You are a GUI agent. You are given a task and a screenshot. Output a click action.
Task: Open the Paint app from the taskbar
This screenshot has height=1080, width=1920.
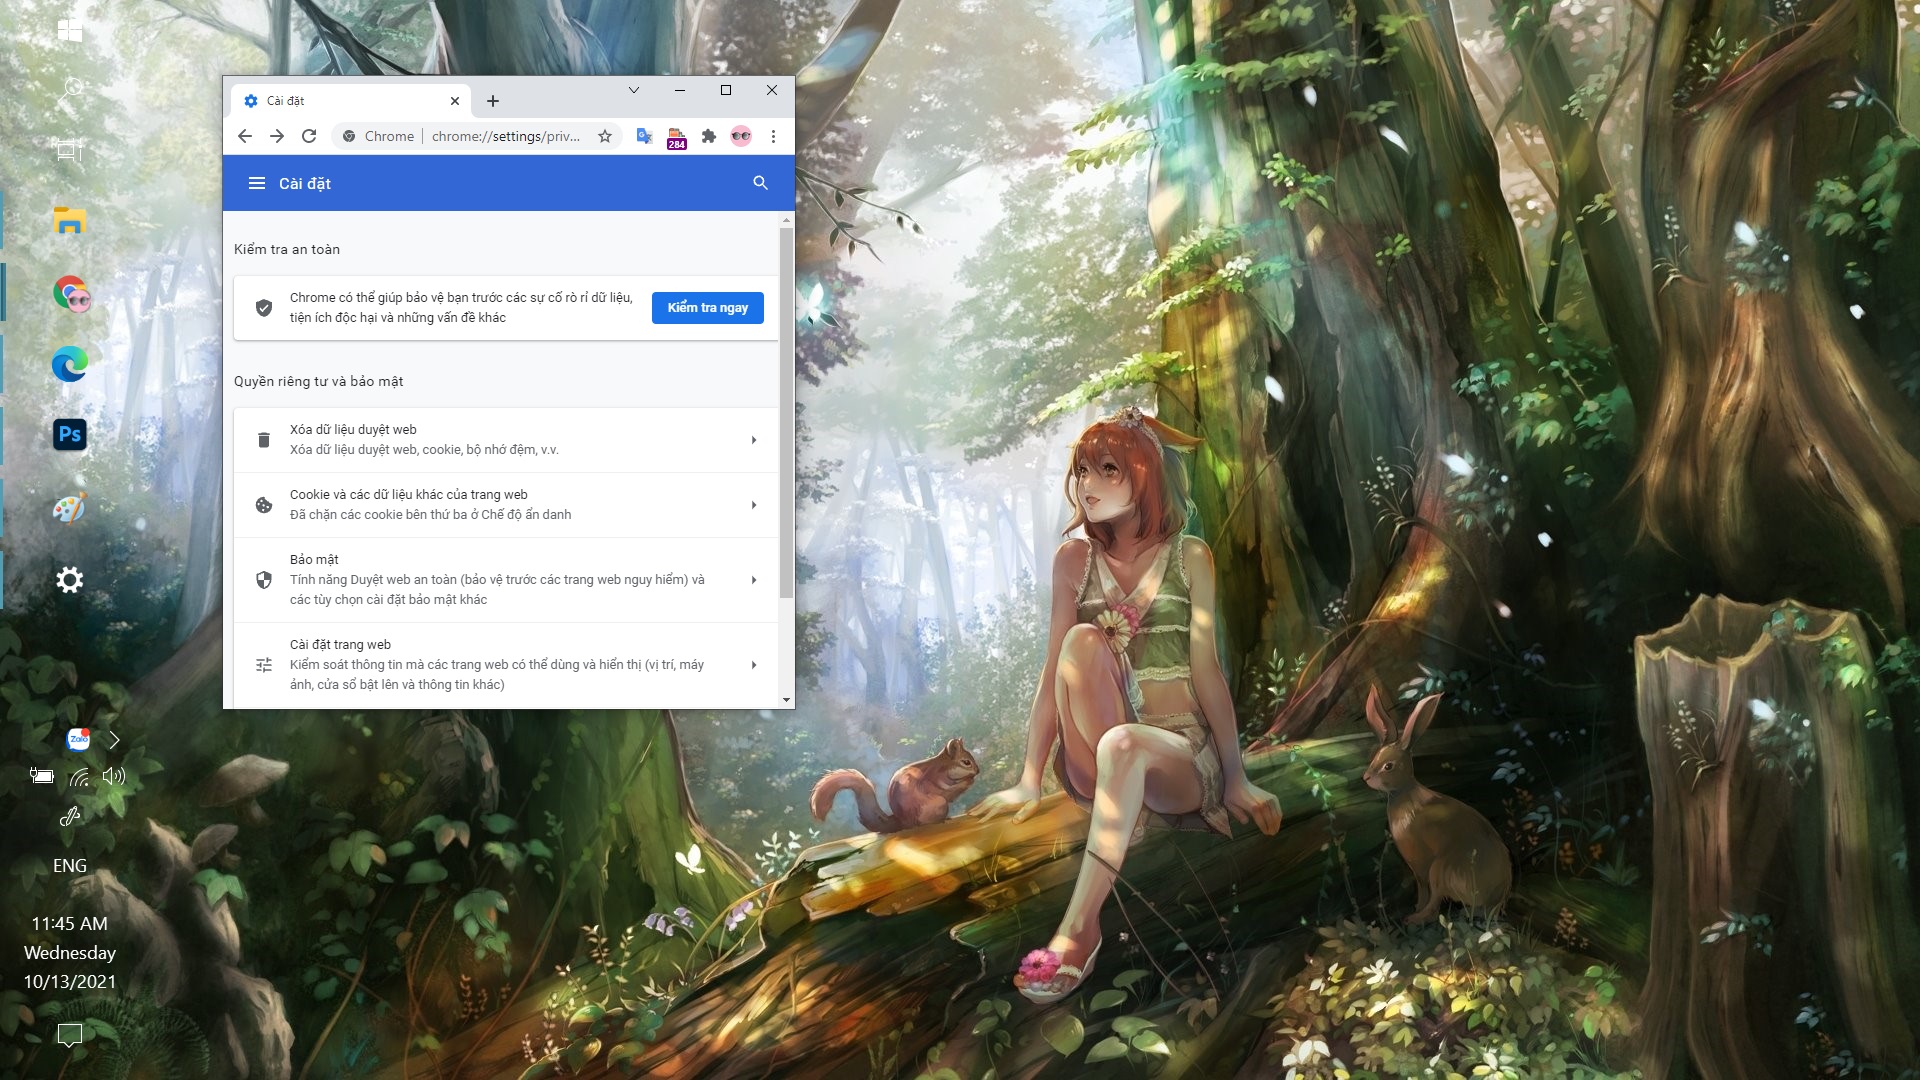[70, 507]
